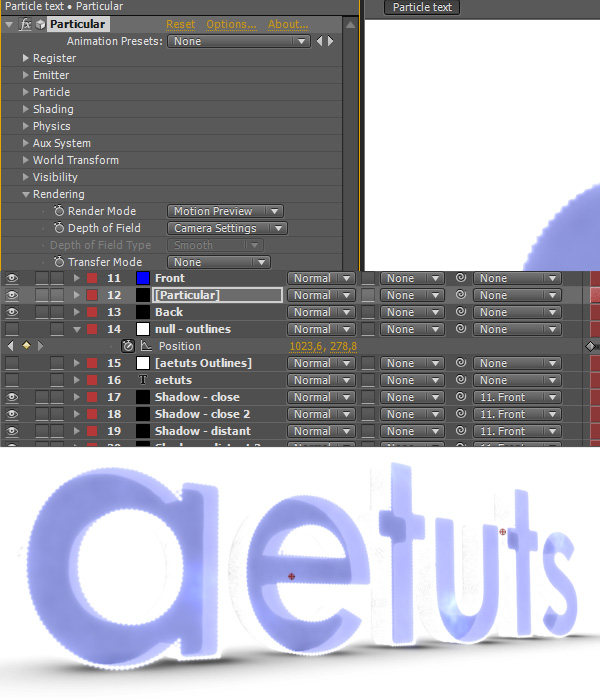Expand the Register group
600x700 pixels.
(25, 58)
